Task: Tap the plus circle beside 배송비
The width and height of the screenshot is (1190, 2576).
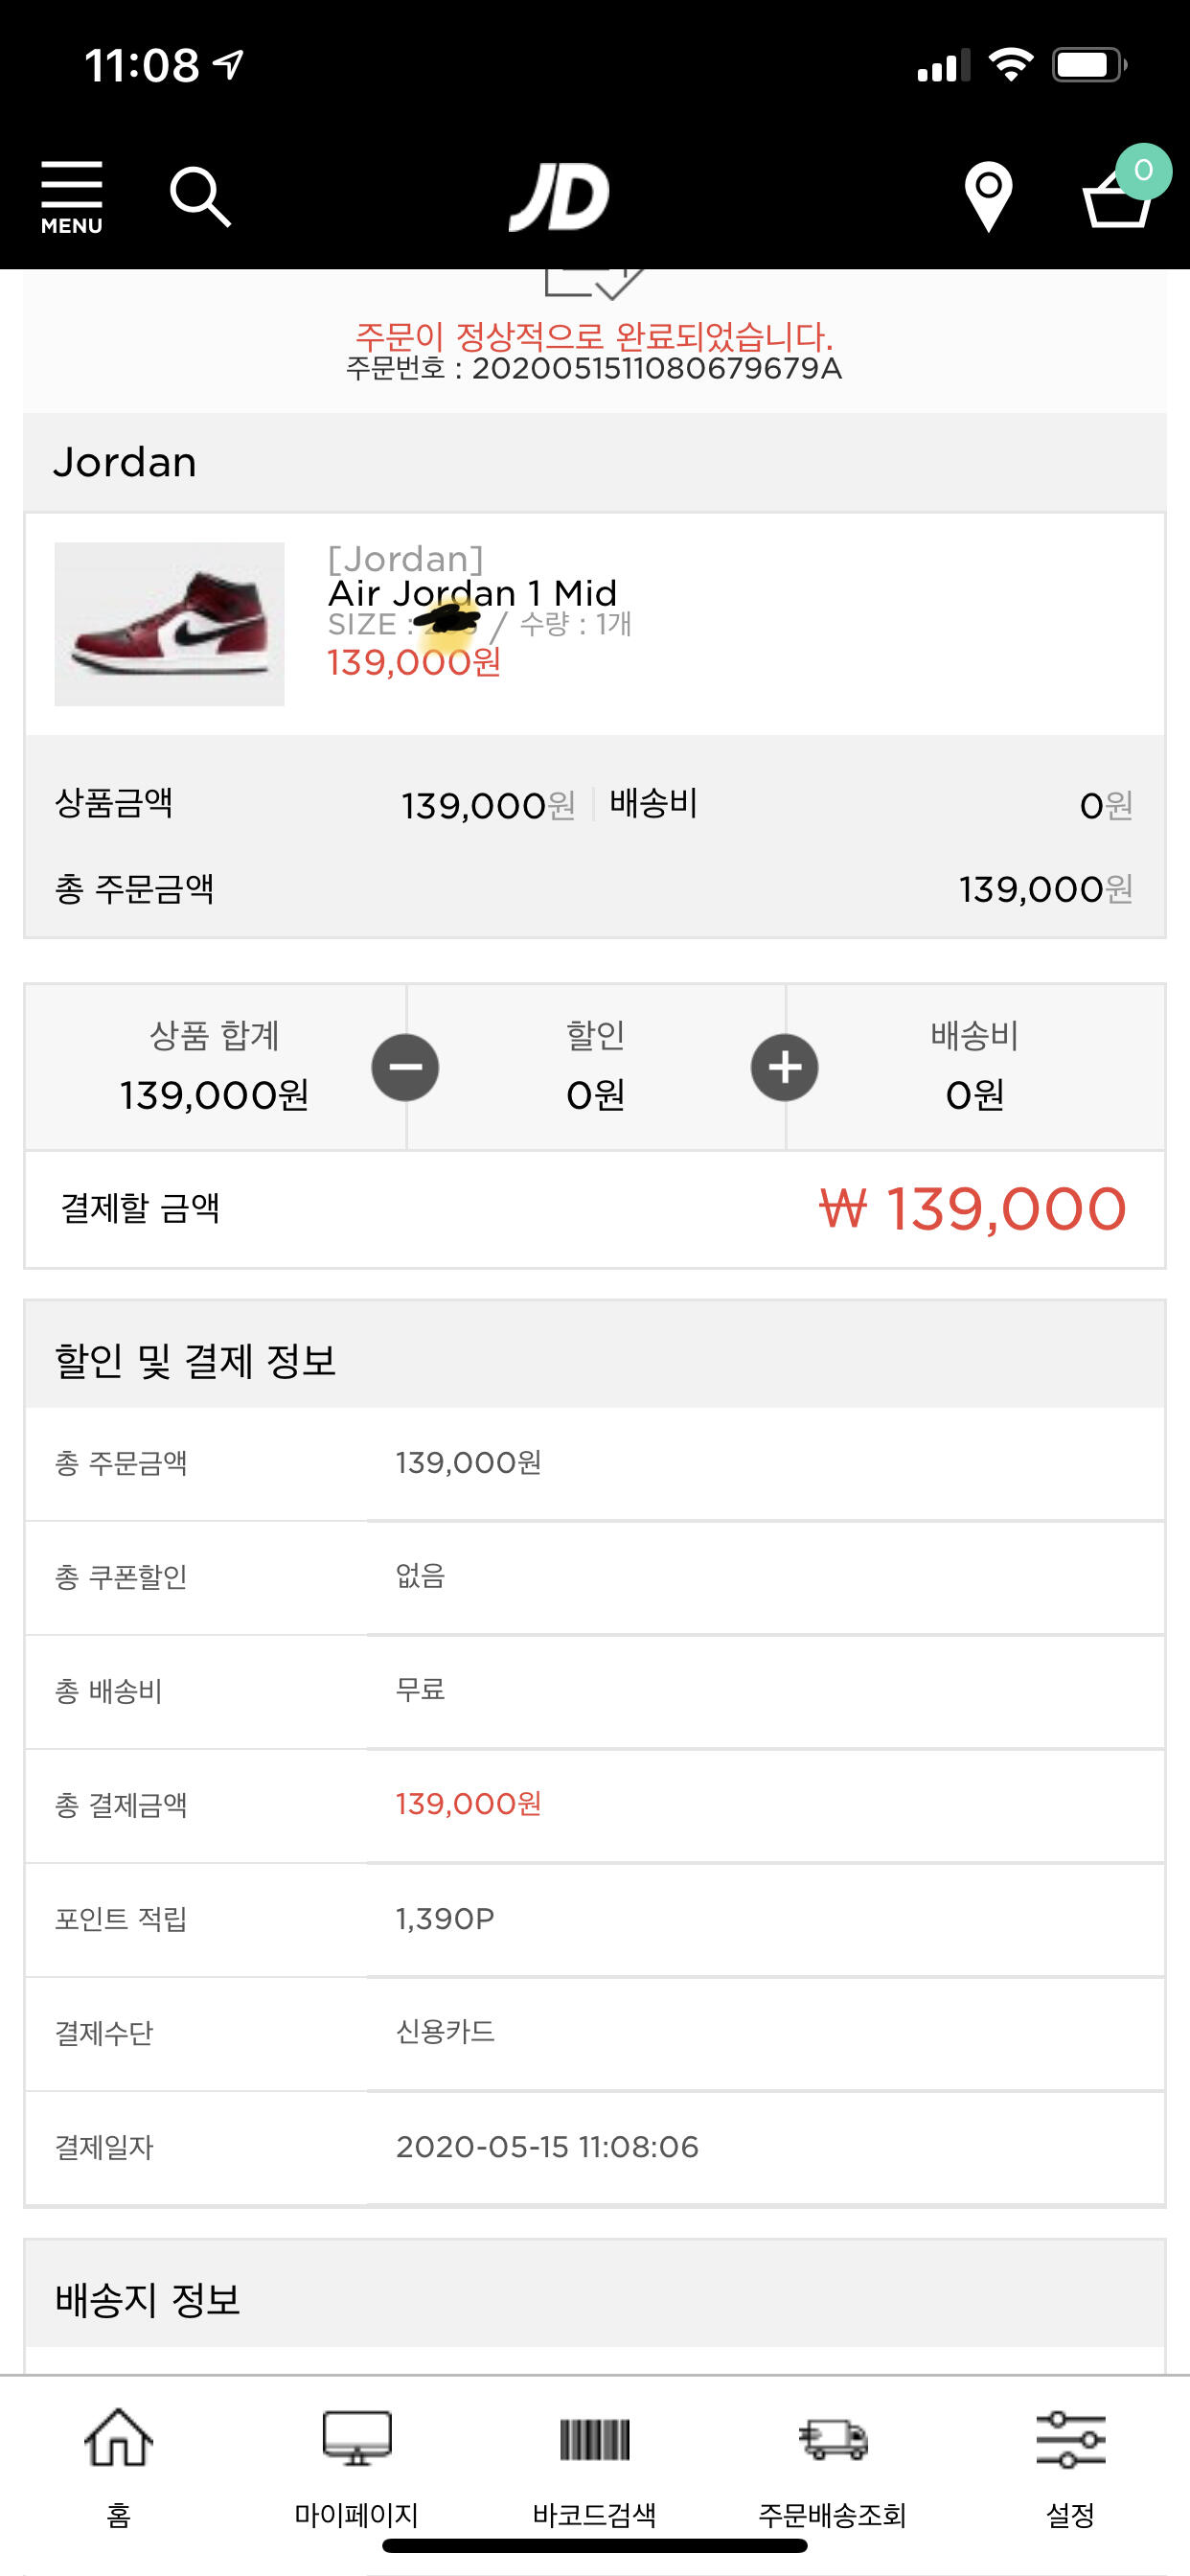Action: (x=785, y=1067)
